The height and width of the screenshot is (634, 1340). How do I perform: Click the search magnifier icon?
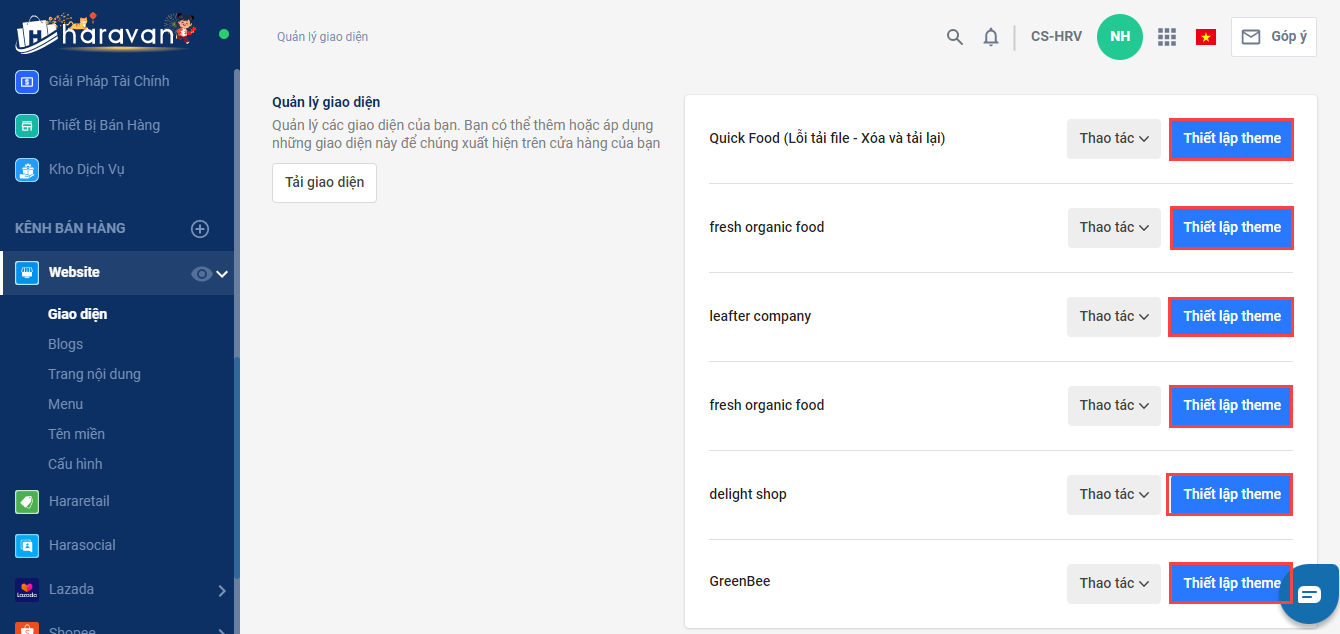tap(955, 37)
